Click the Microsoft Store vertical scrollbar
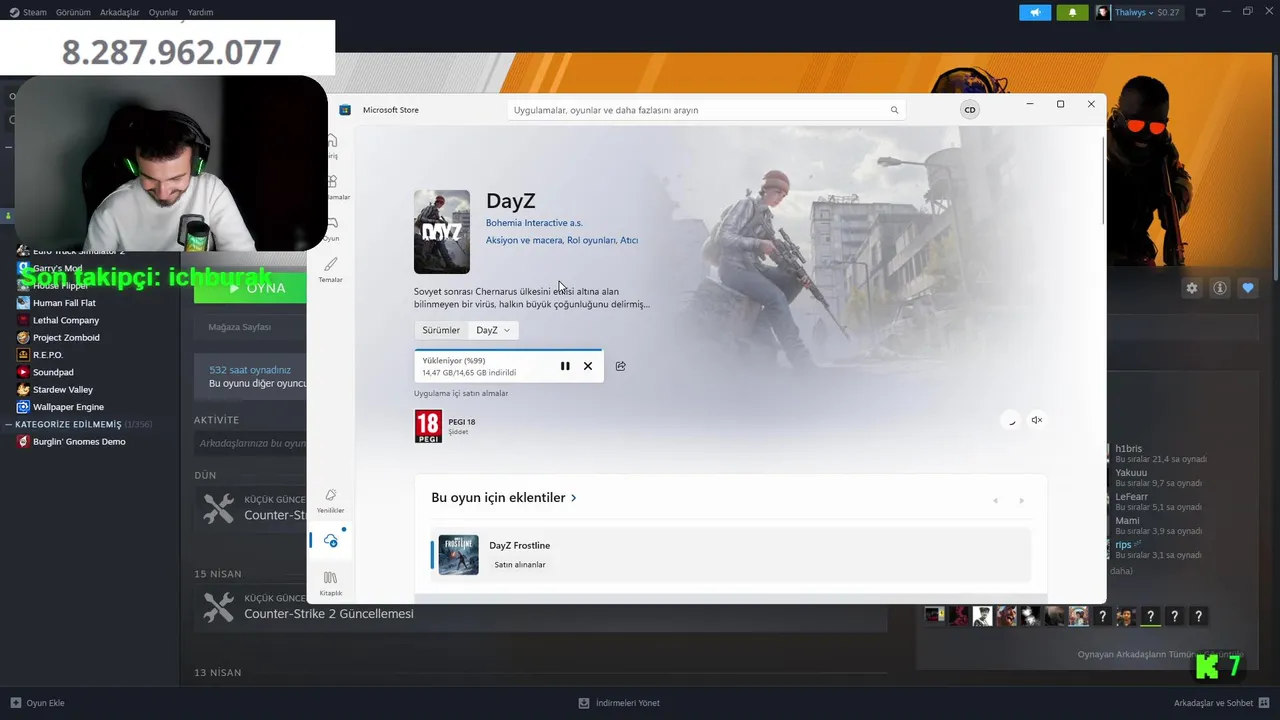 point(1103,180)
